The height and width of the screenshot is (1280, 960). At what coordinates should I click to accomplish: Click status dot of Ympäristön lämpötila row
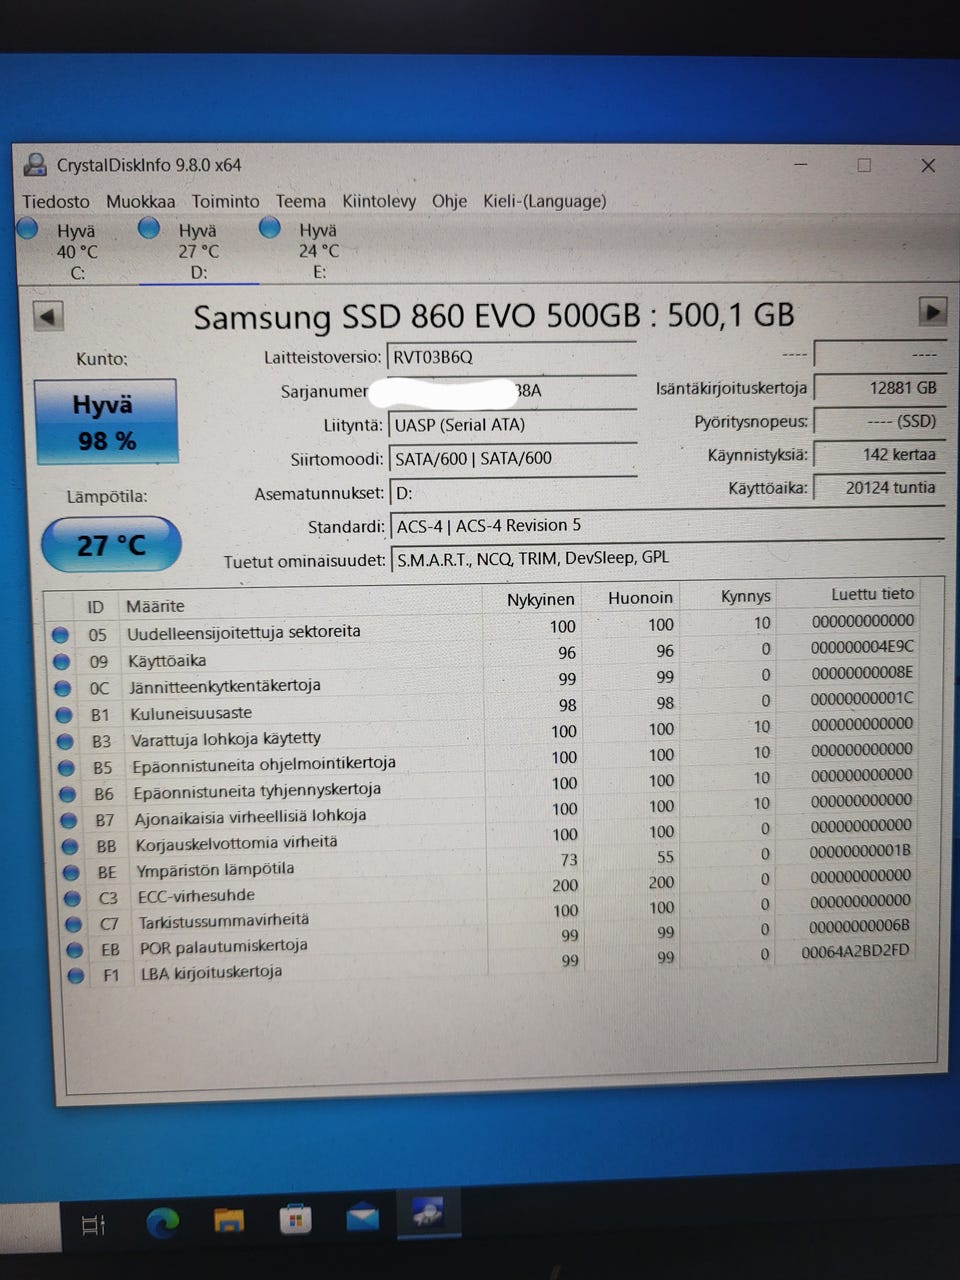point(71,872)
